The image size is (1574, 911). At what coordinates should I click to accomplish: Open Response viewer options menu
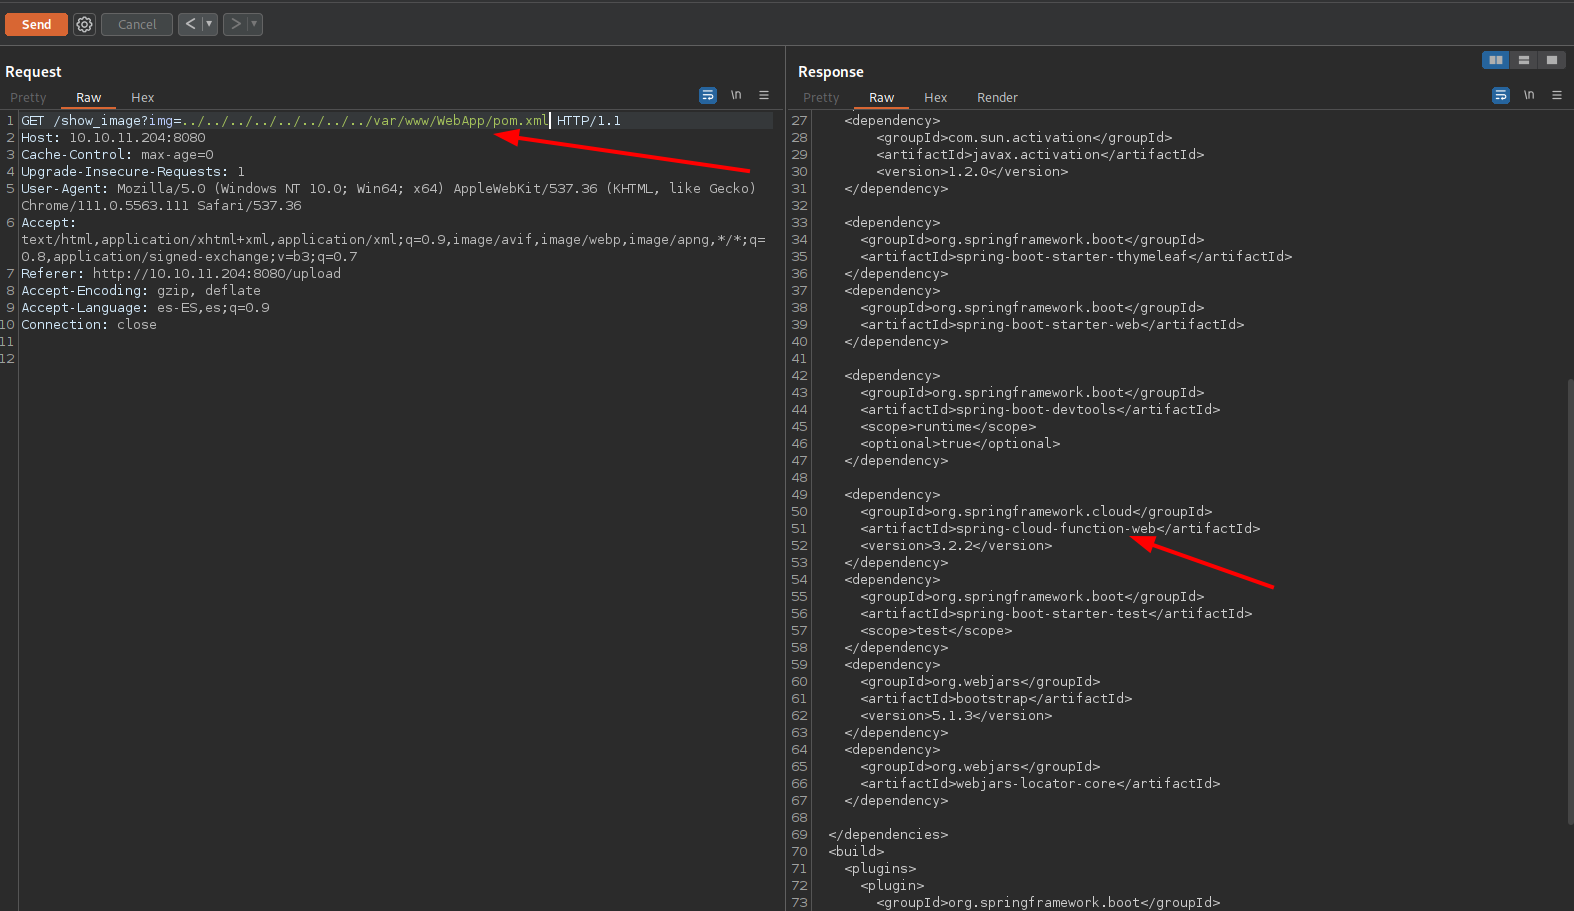(x=1557, y=95)
